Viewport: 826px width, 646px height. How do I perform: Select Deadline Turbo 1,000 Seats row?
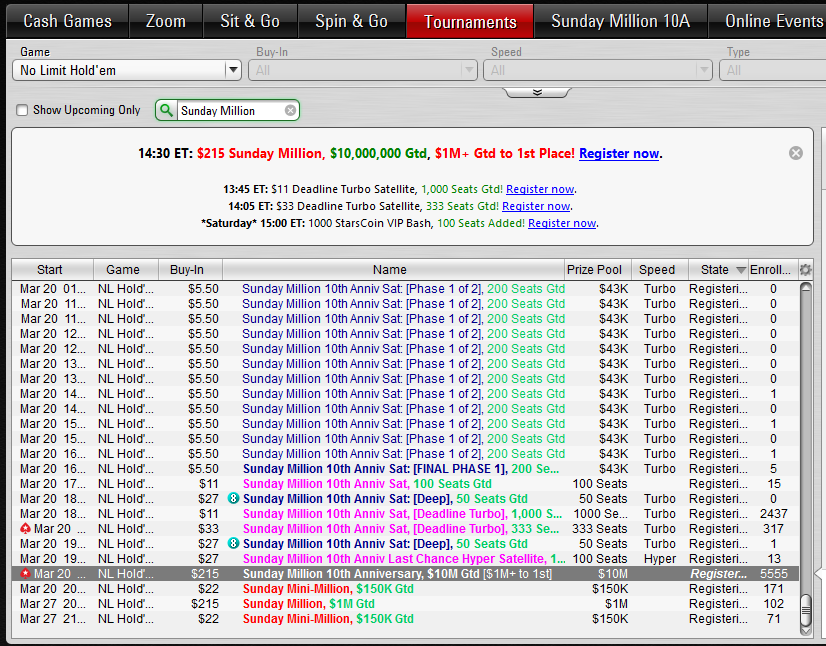(405, 514)
